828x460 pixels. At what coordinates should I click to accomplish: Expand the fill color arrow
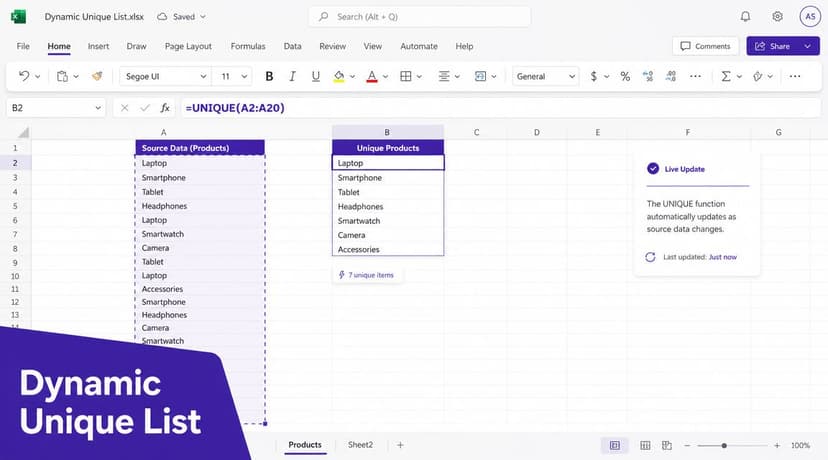pos(352,77)
